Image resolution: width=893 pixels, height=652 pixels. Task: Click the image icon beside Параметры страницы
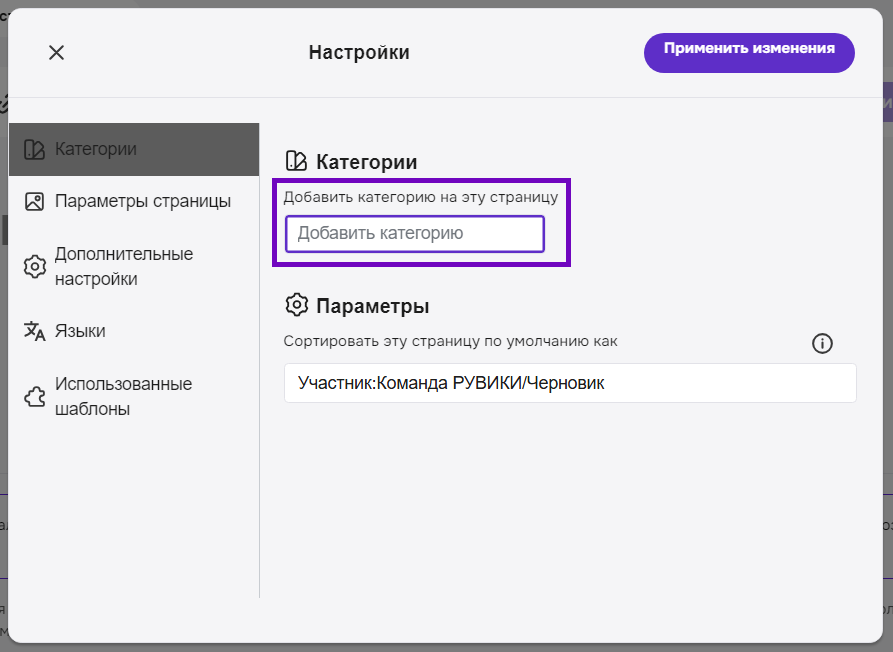point(34,201)
